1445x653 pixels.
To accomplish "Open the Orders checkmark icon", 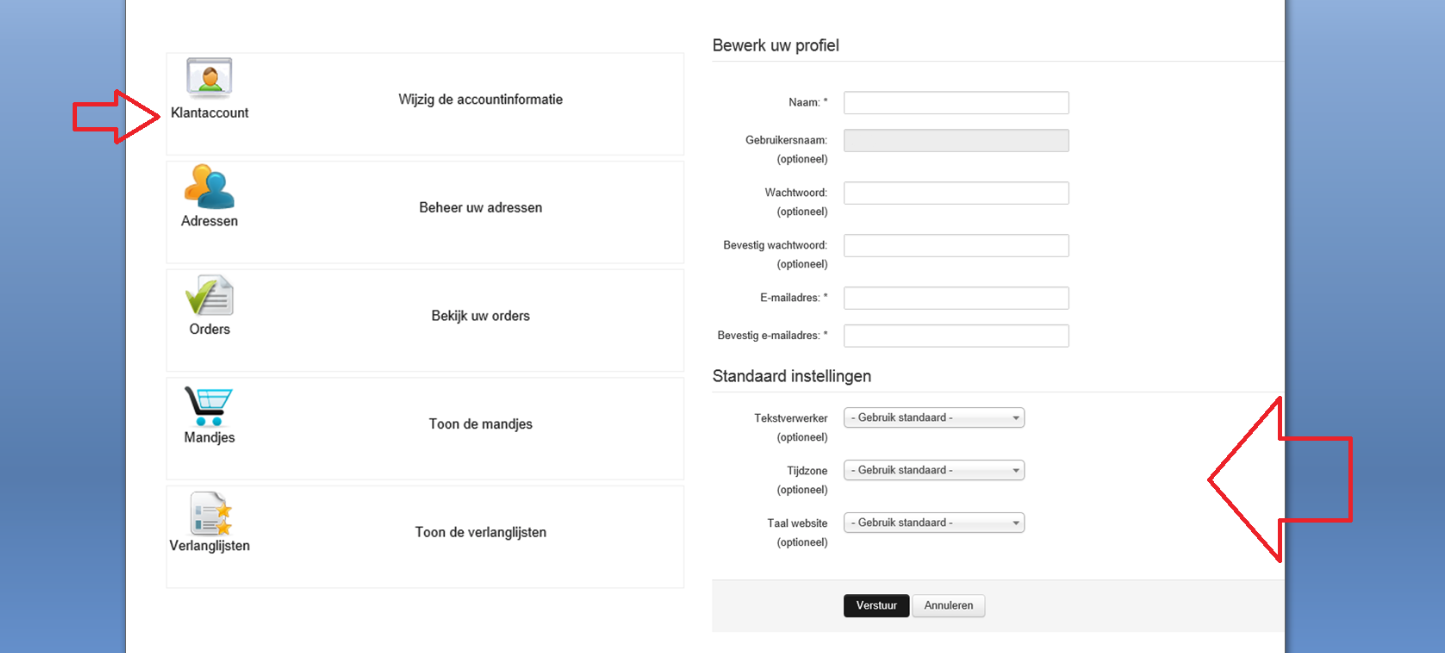I will [x=209, y=295].
